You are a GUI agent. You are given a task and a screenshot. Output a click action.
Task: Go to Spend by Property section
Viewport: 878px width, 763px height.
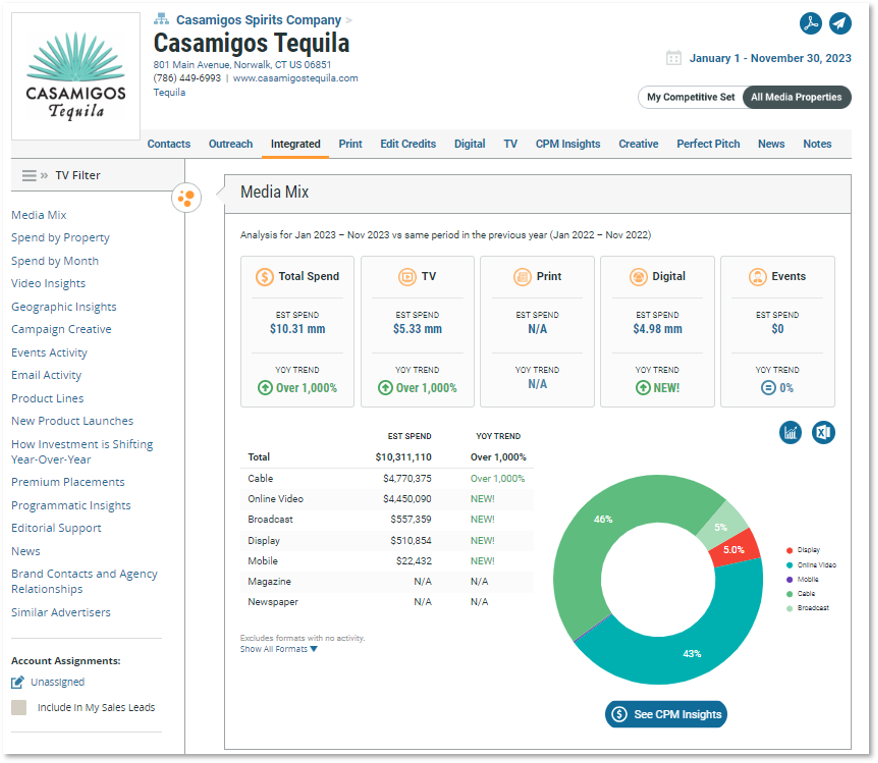click(60, 238)
